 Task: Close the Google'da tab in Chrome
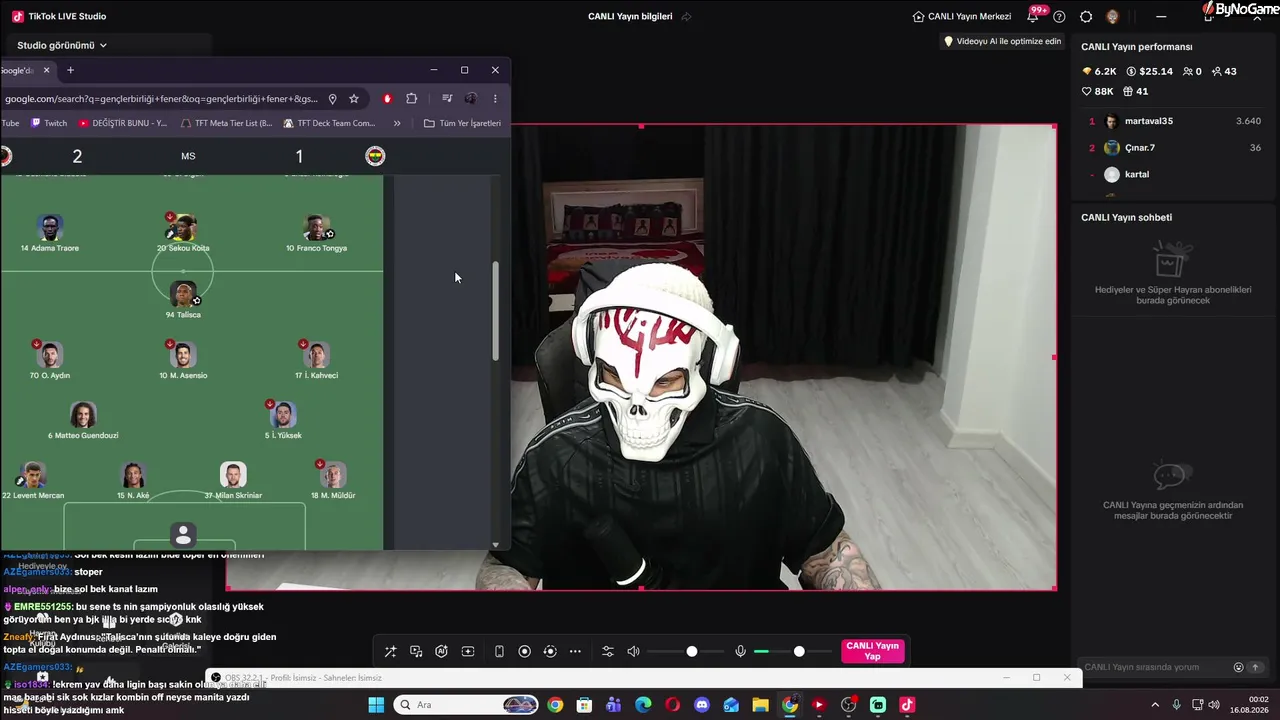click(x=46, y=70)
